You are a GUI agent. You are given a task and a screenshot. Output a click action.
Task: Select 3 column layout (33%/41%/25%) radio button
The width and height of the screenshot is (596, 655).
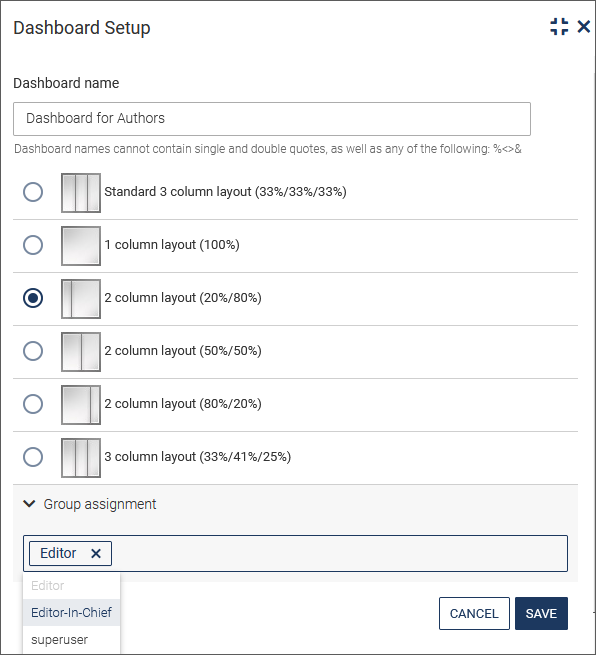click(33, 457)
